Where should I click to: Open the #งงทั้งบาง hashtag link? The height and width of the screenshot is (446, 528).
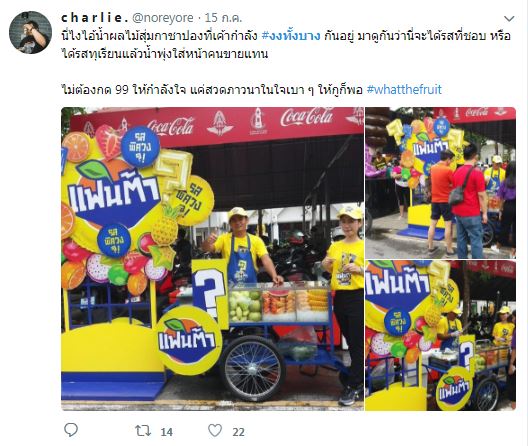coord(291,36)
